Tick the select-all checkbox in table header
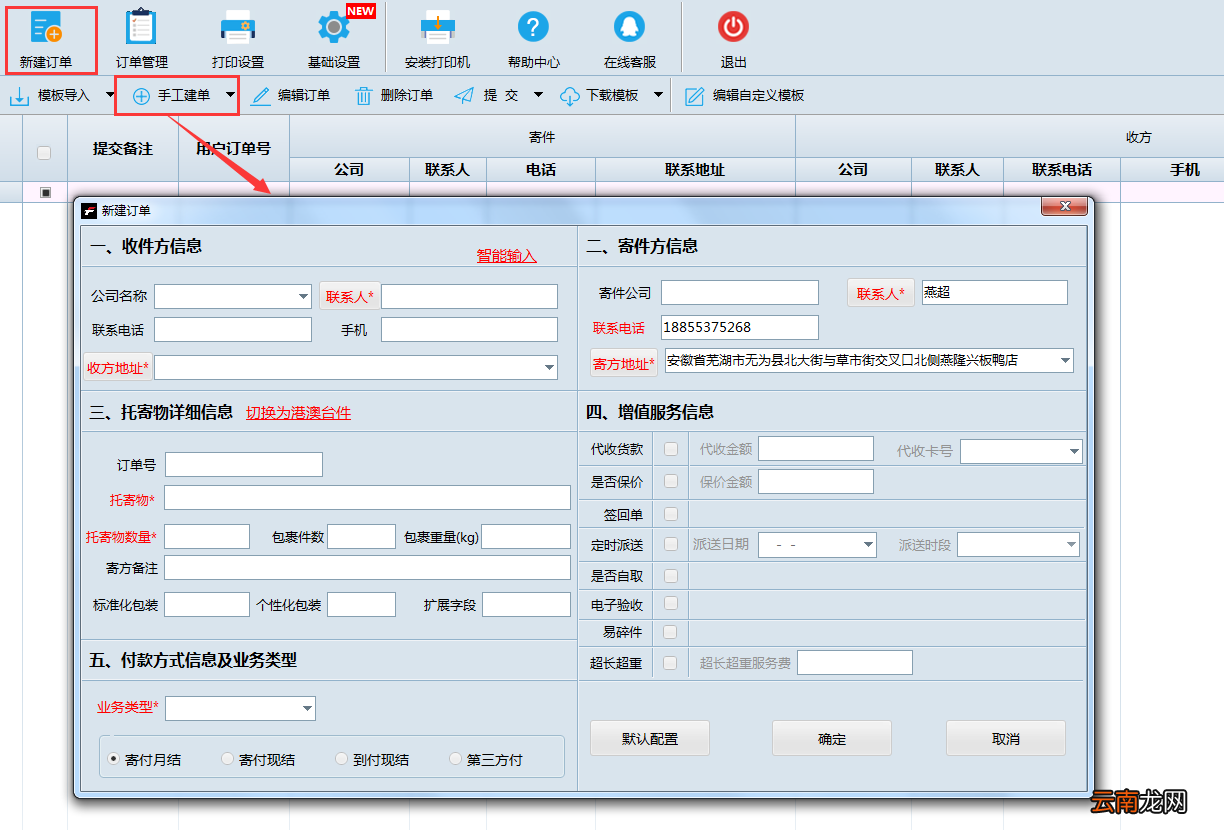 click(x=44, y=153)
